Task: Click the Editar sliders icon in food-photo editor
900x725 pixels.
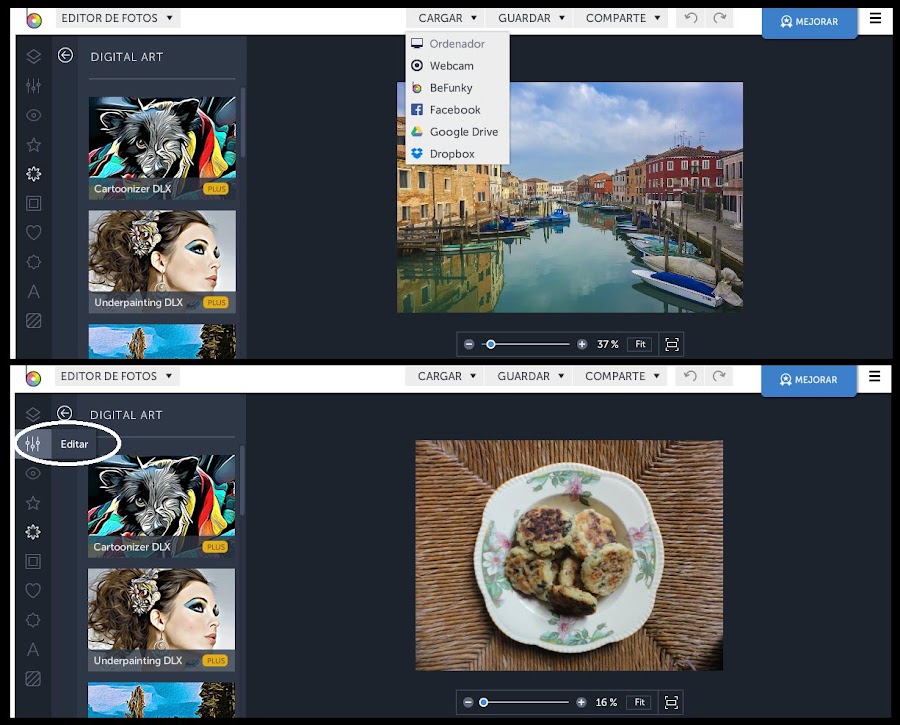Action: (33, 444)
